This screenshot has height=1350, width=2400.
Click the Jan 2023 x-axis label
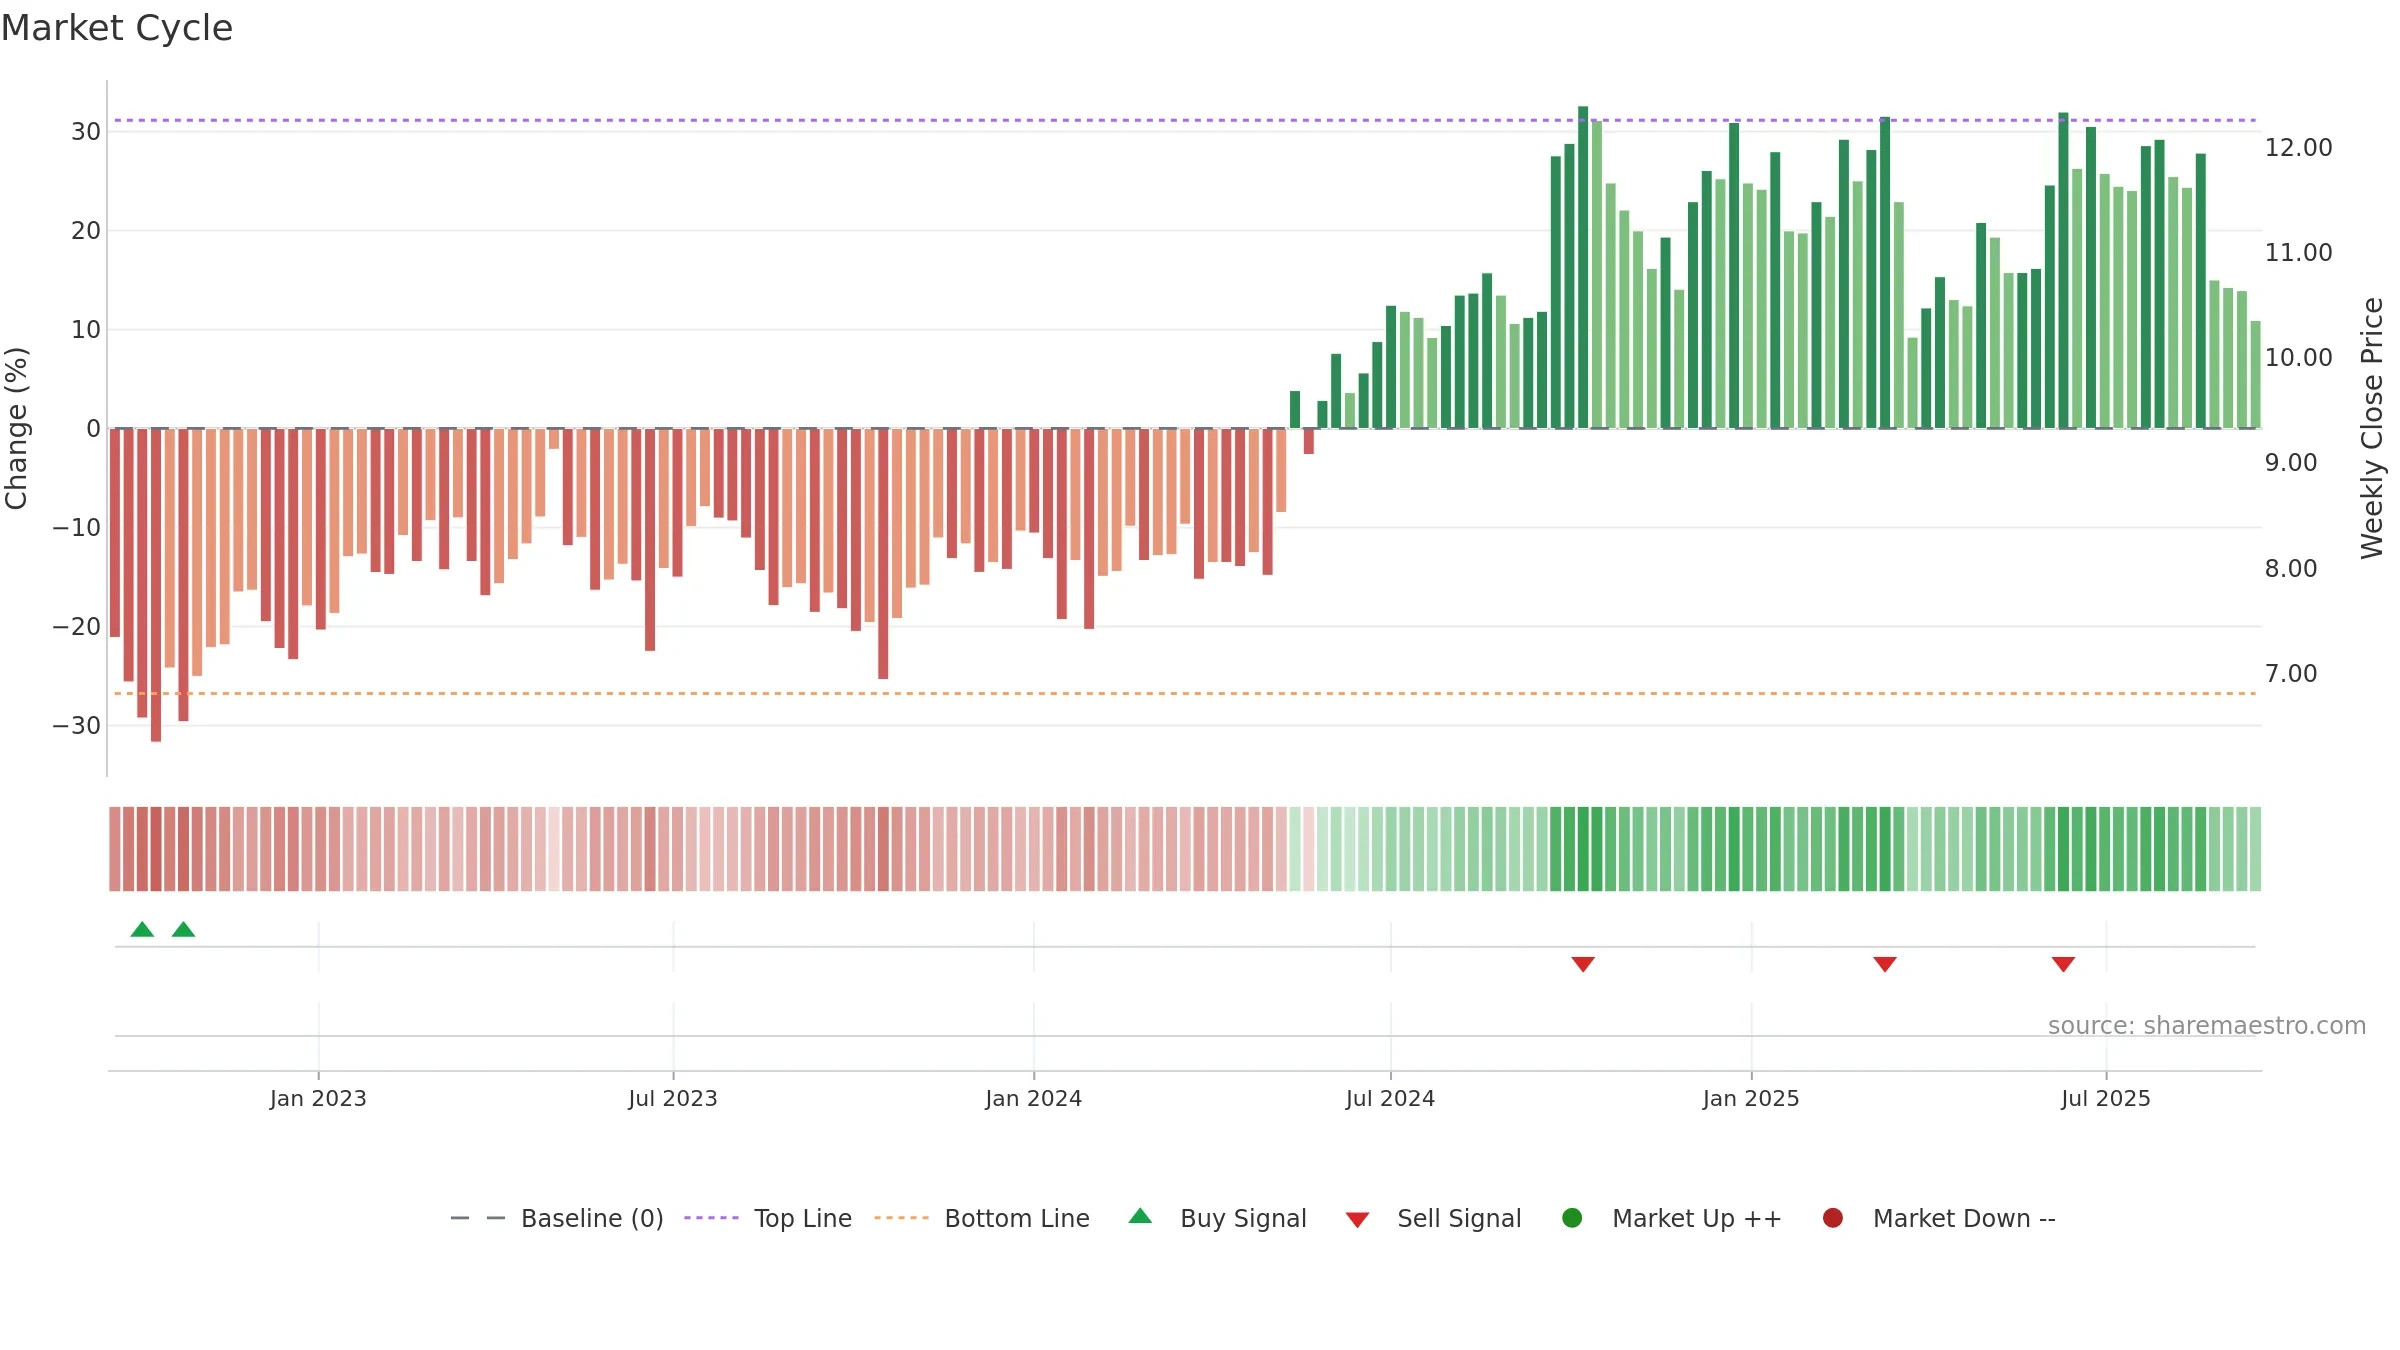point(318,1098)
